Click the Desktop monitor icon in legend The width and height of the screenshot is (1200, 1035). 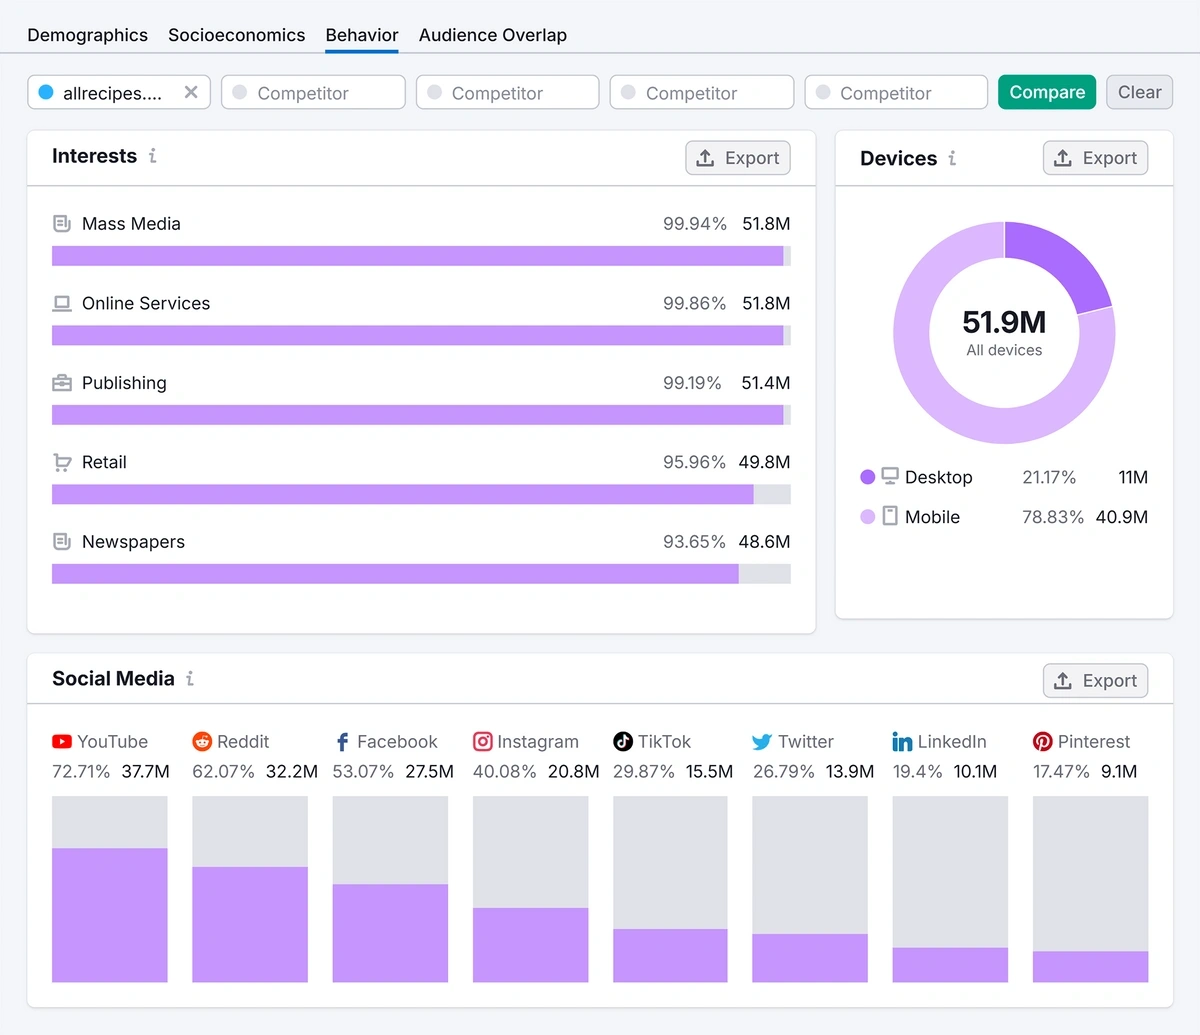click(890, 476)
